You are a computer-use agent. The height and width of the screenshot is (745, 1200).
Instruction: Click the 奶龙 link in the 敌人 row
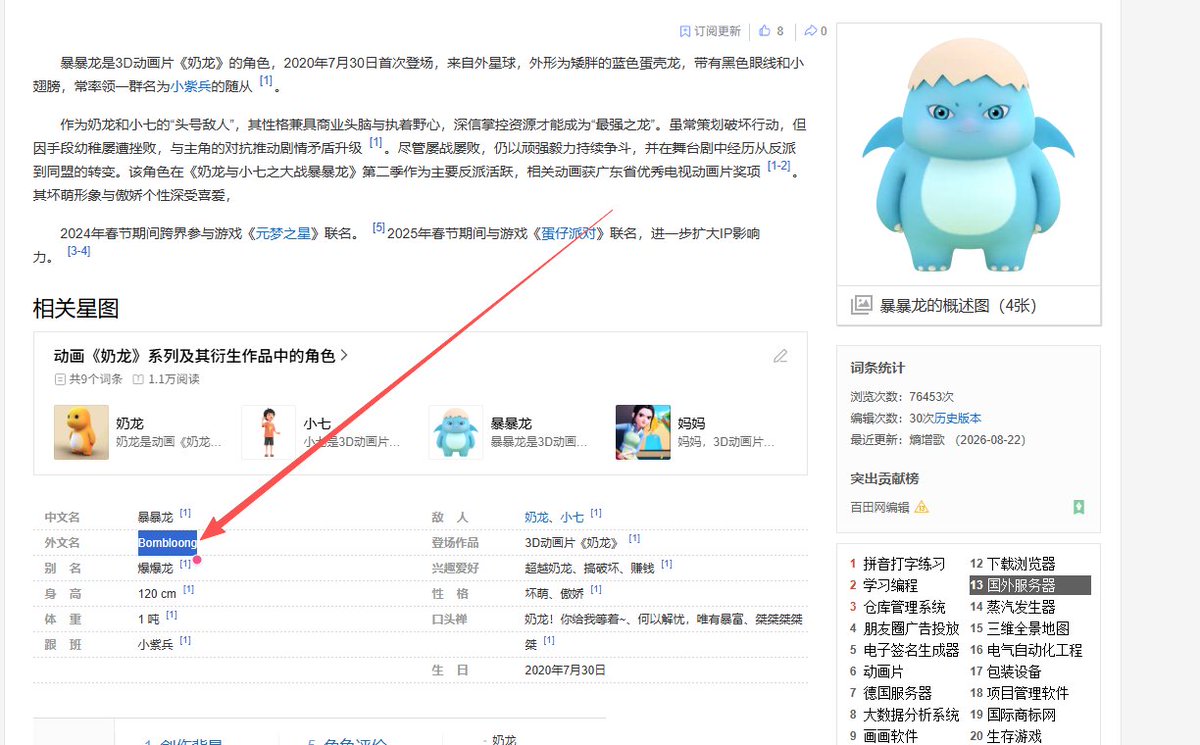pyautogui.click(x=538, y=517)
